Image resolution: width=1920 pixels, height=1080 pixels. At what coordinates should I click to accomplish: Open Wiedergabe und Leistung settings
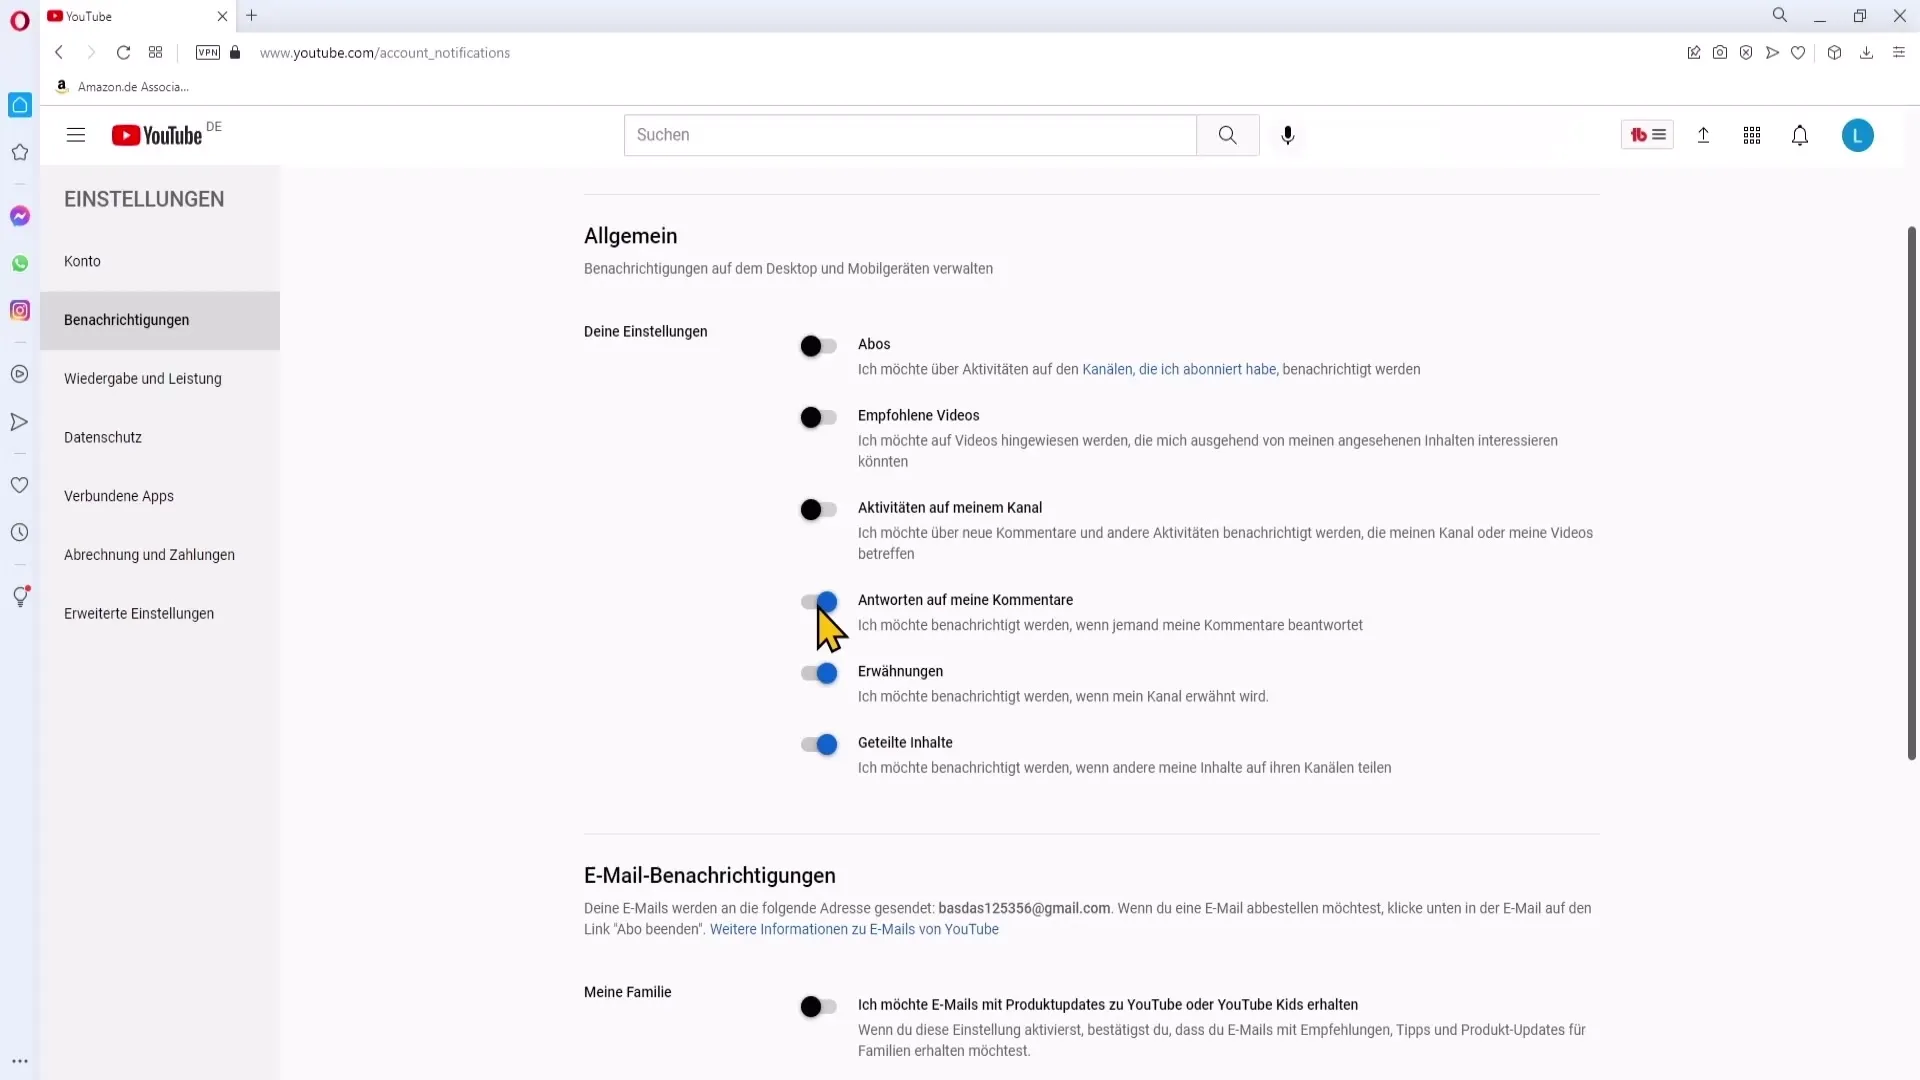[x=160, y=379]
